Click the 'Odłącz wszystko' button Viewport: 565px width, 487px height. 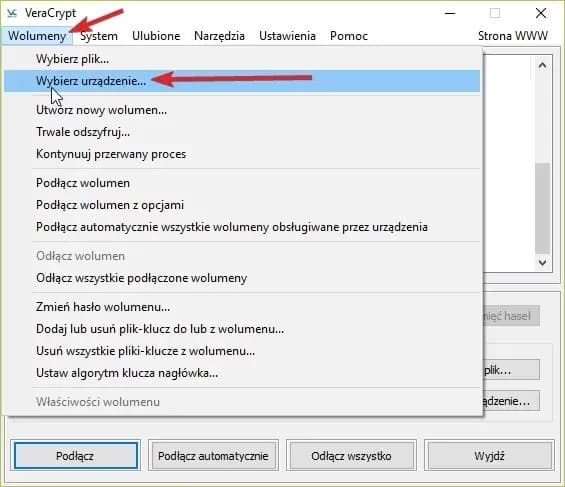[x=351, y=456]
